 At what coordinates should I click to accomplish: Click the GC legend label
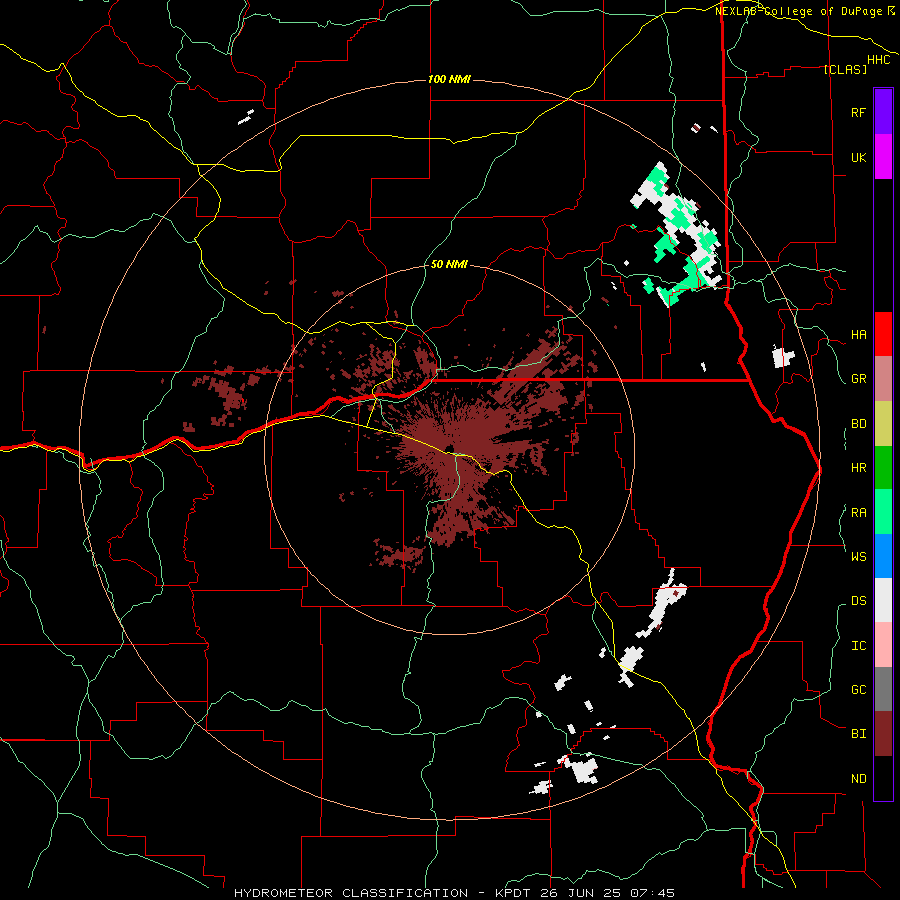tap(858, 689)
